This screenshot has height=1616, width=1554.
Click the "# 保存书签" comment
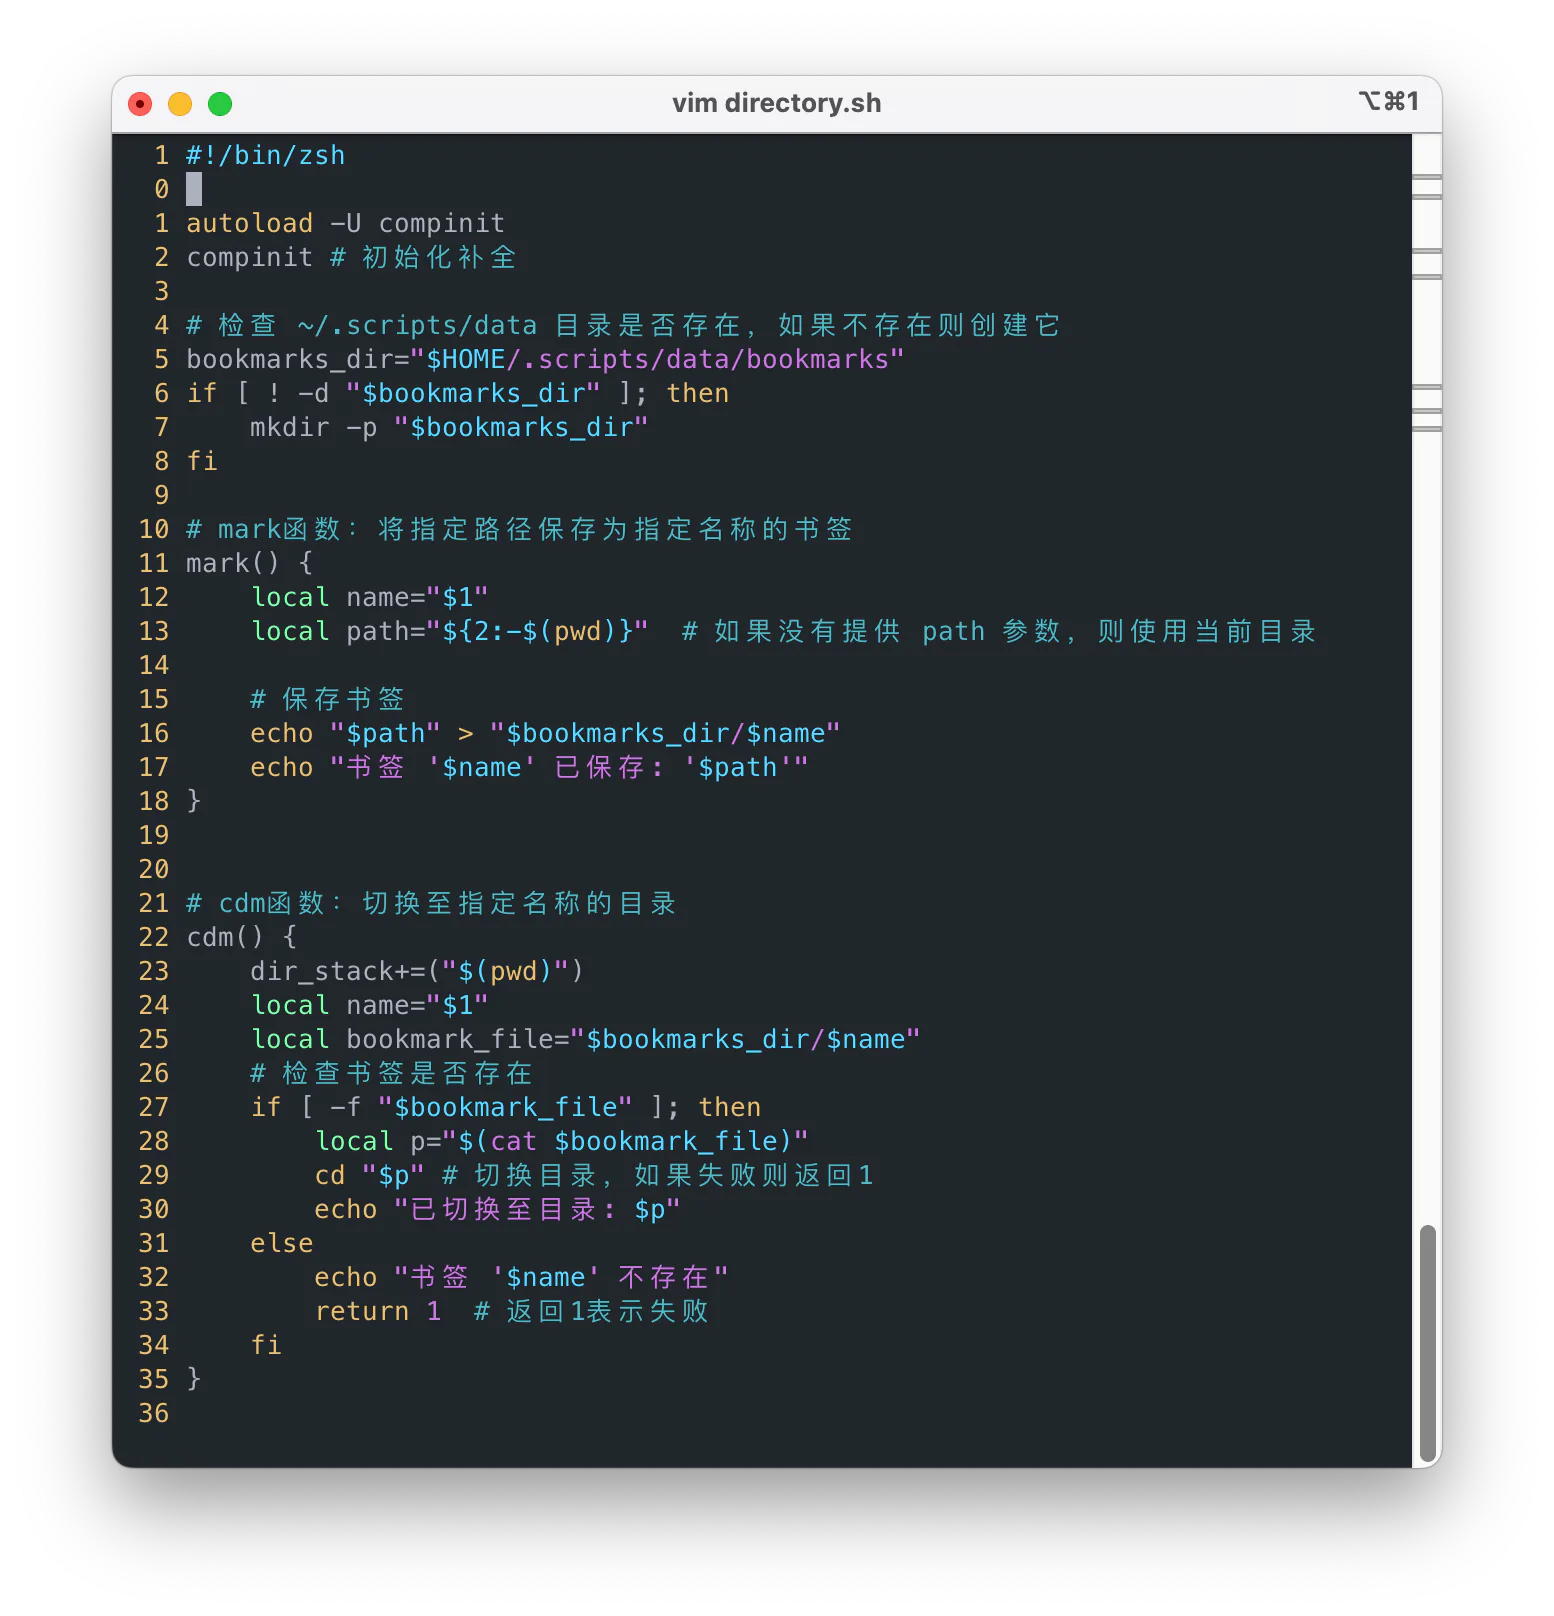(327, 699)
